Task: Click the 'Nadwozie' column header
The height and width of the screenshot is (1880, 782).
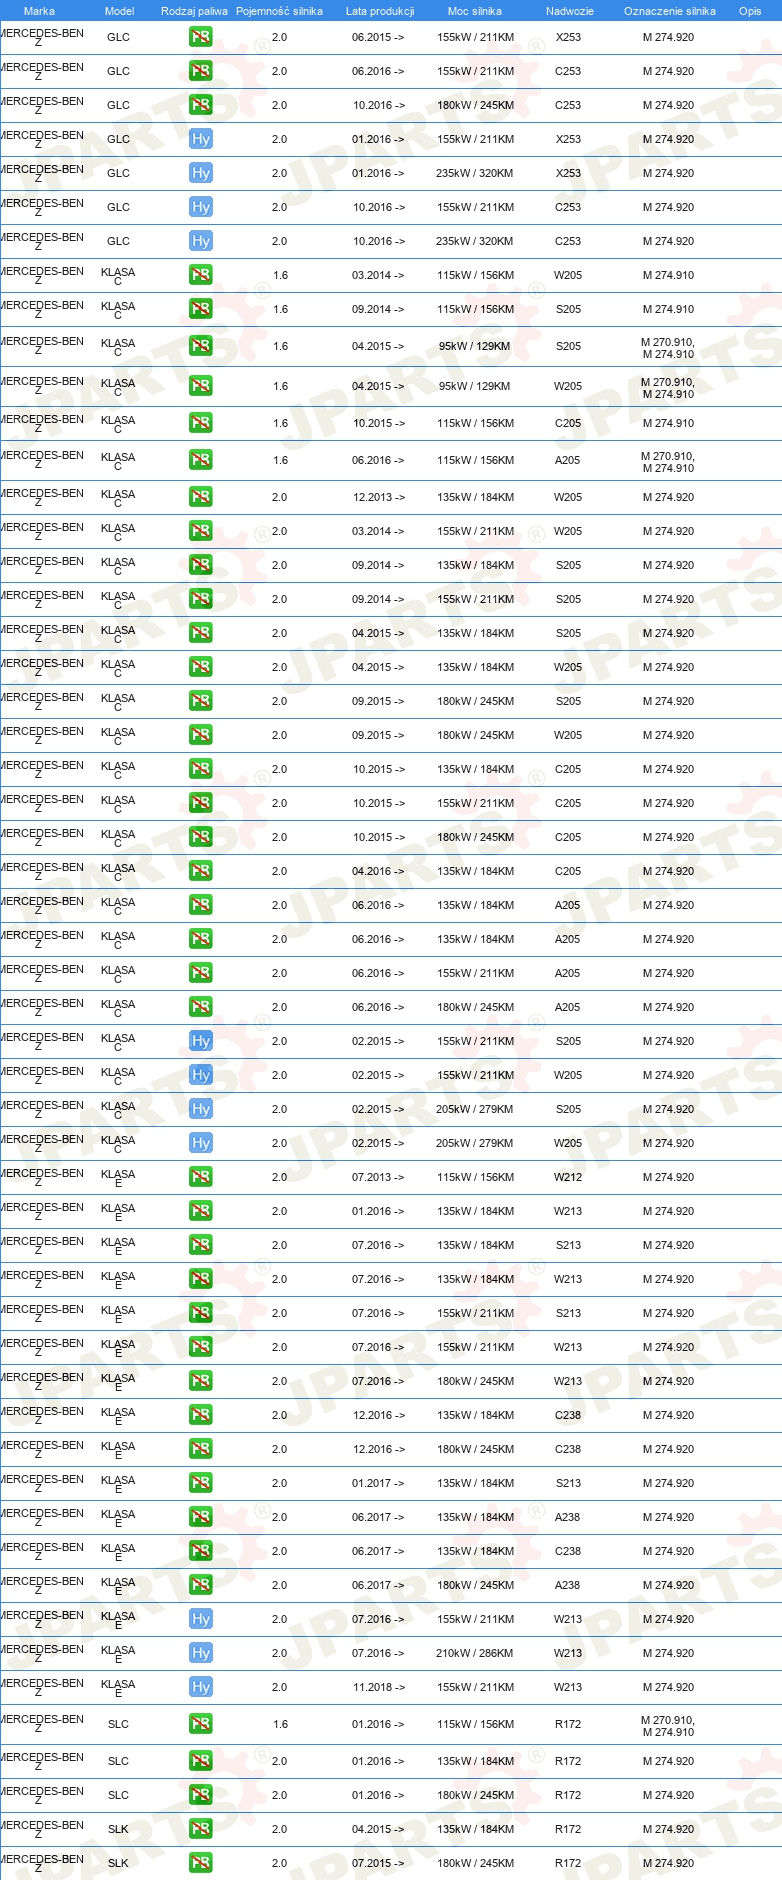Action: [x=569, y=11]
